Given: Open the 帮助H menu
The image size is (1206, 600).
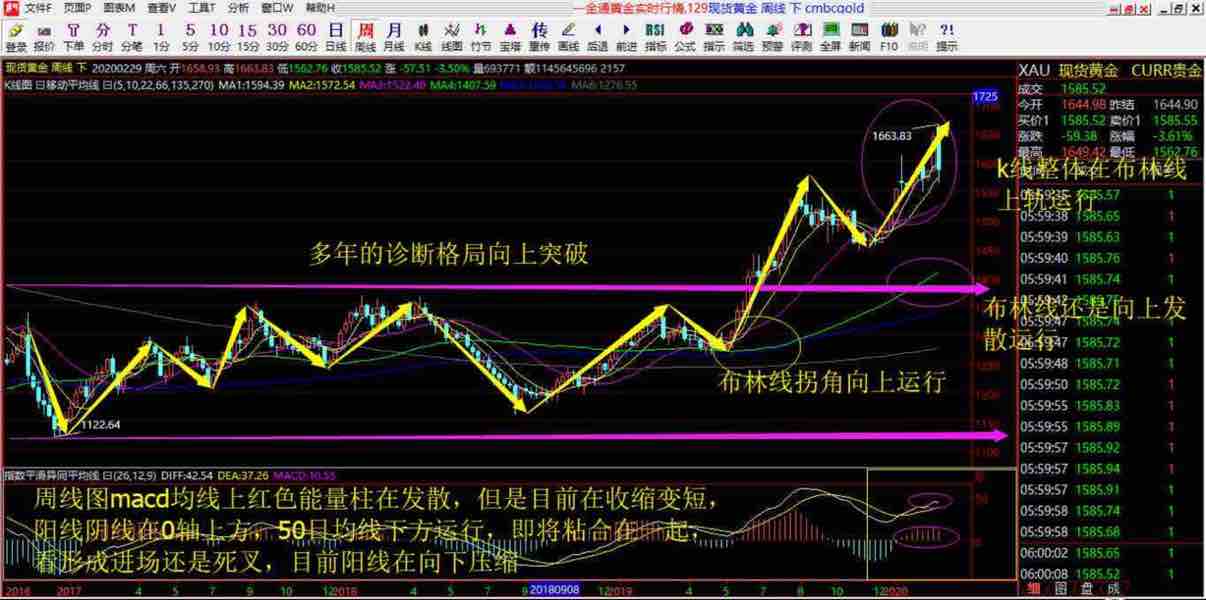Looking at the screenshot, I should click(x=318, y=7).
